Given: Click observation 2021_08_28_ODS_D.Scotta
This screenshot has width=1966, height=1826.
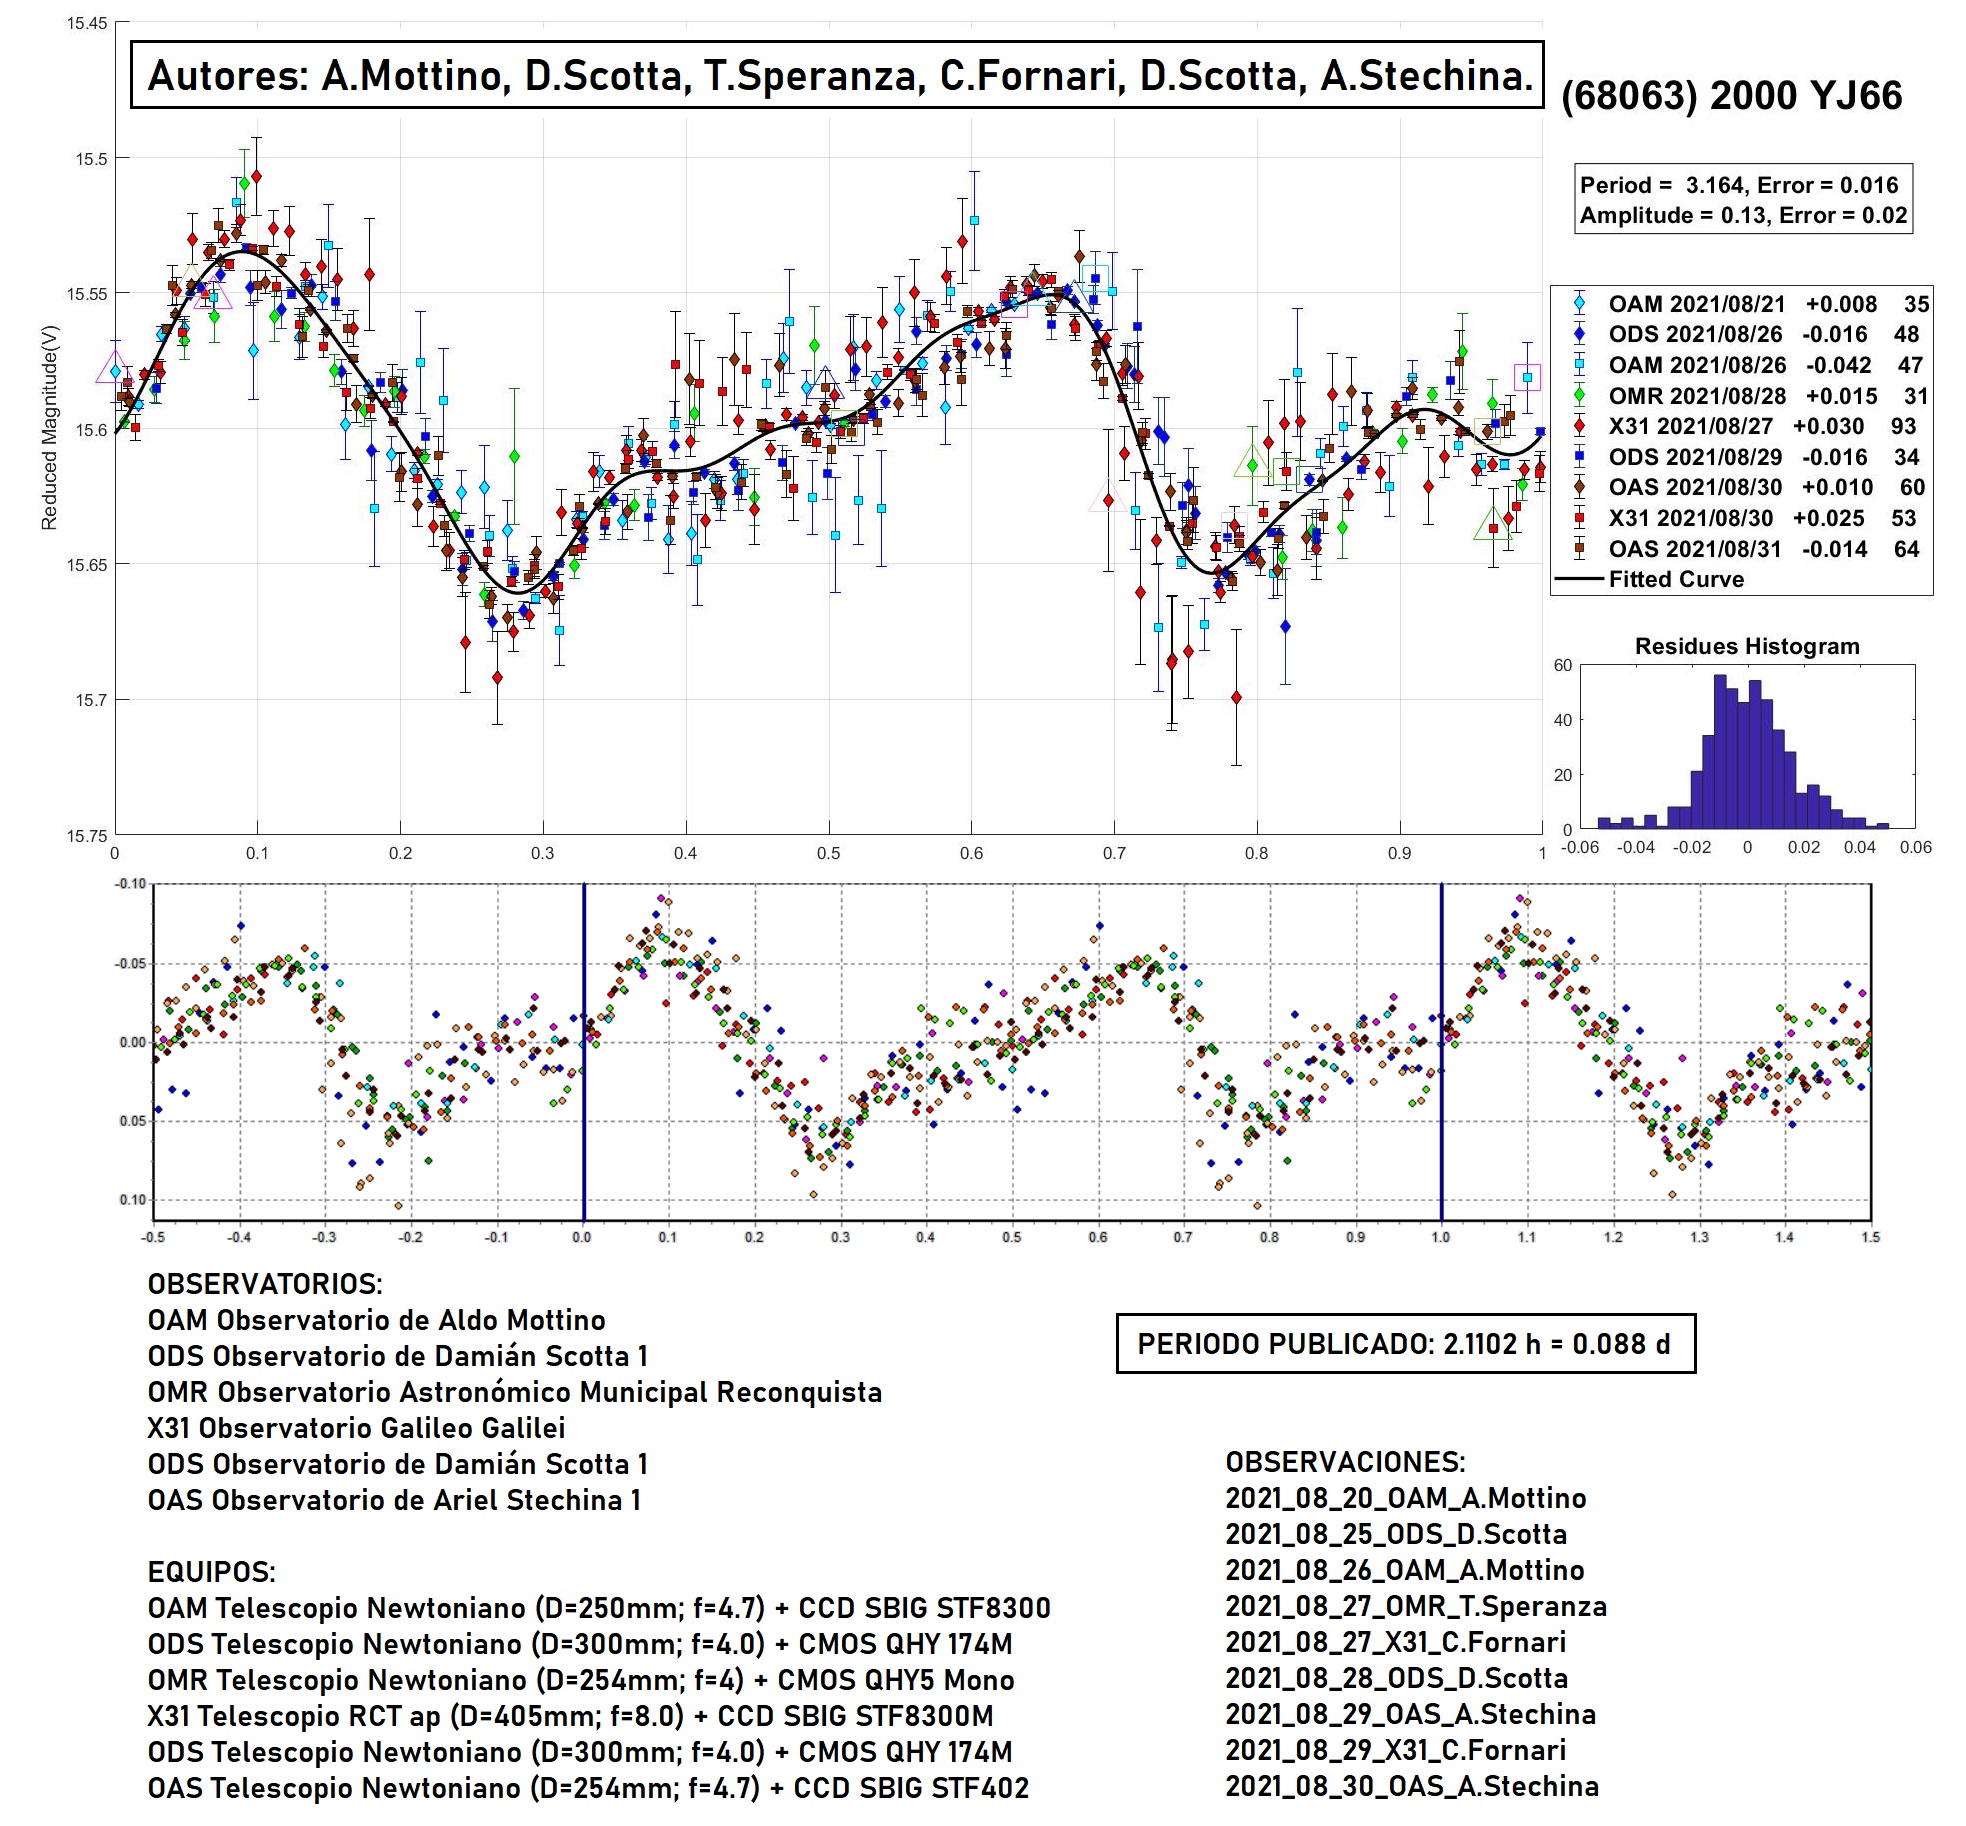Looking at the screenshot, I should coord(1397,1678).
